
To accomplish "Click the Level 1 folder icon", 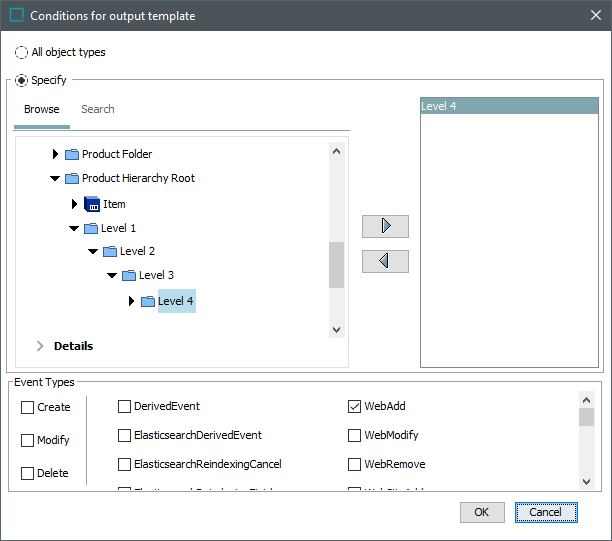I will [x=91, y=228].
